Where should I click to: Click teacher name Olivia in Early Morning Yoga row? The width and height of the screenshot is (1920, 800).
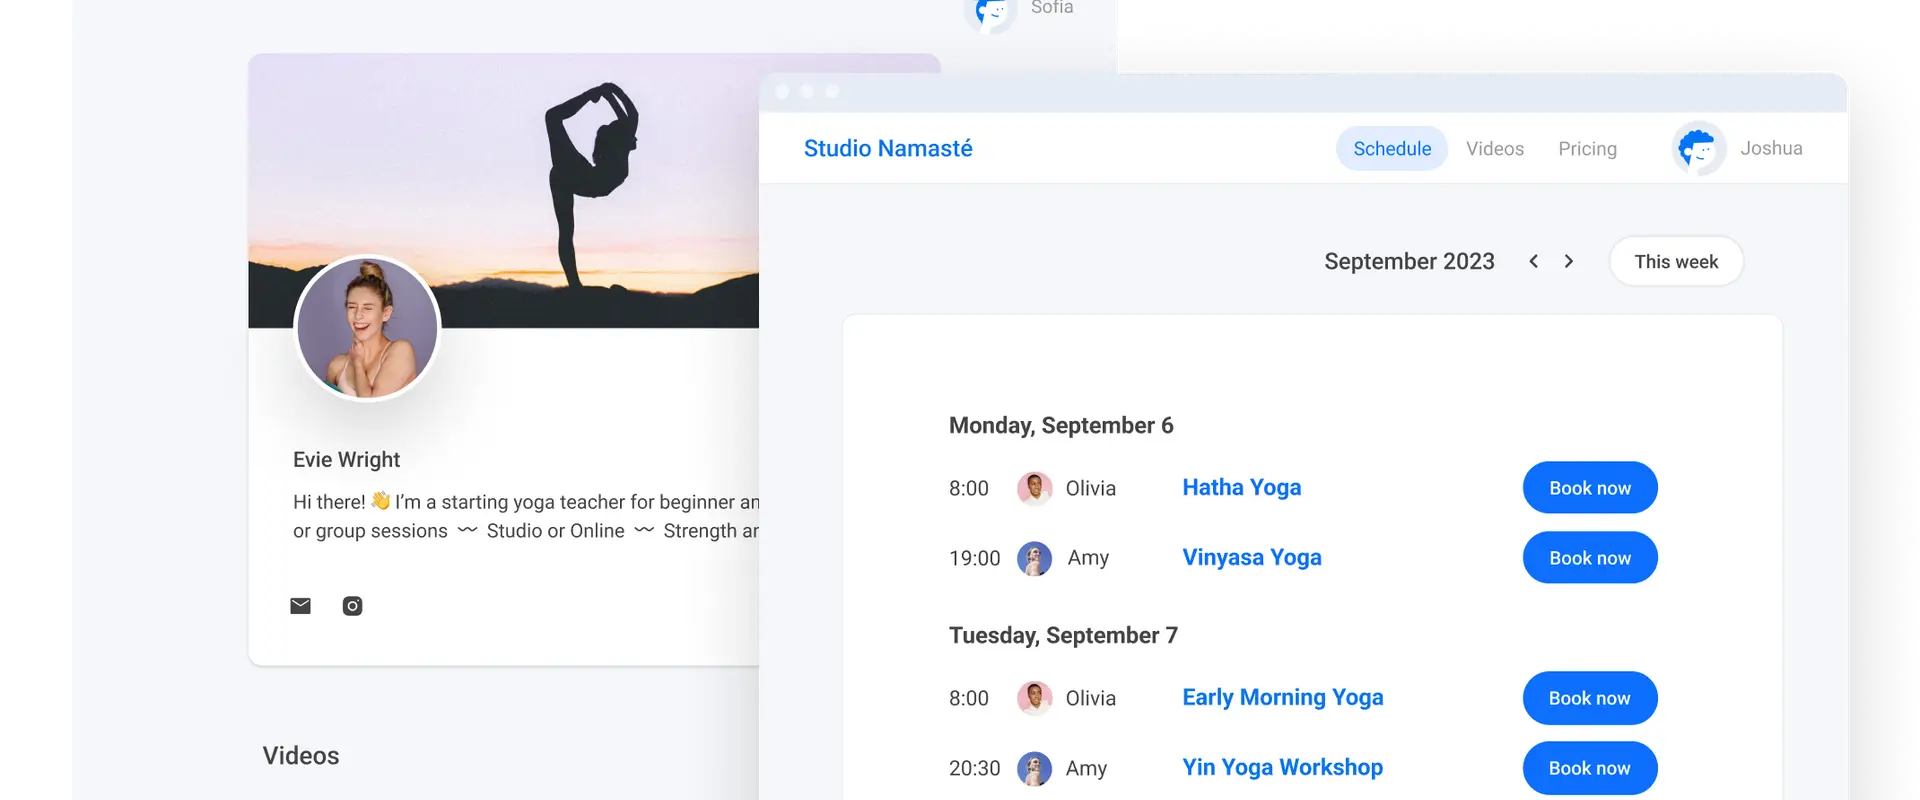click(x=1091, y=698)
